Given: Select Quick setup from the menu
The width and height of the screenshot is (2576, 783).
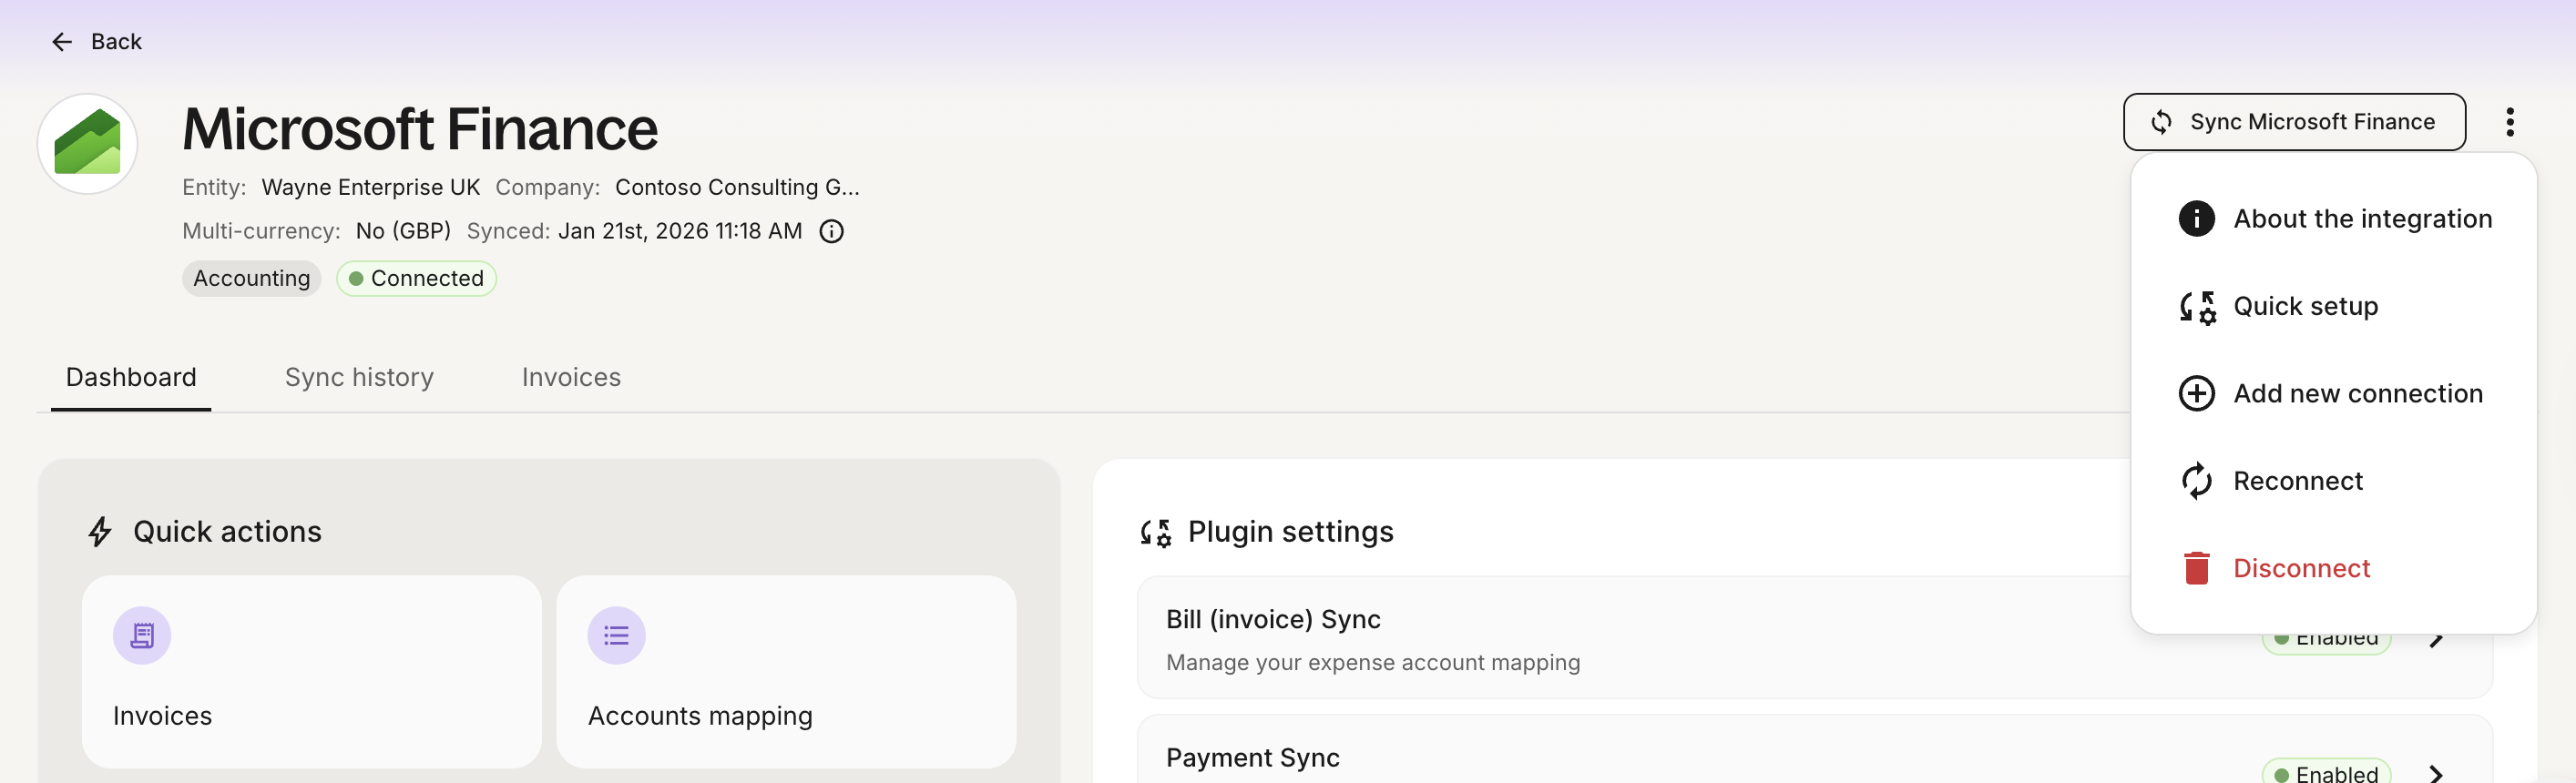Looking at the screenshot, I should 2305,306.
